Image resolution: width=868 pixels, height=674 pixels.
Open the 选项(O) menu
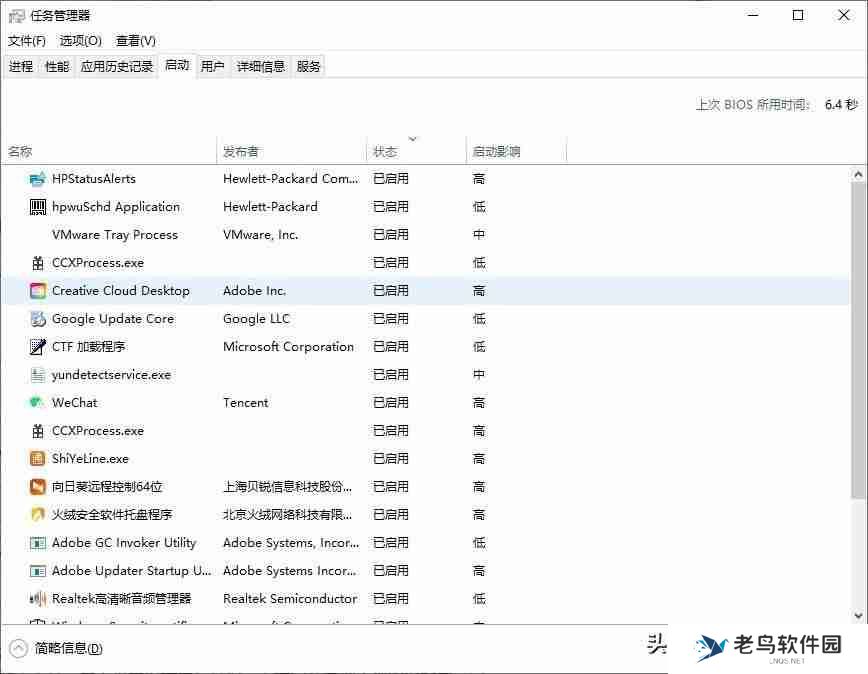(x=81, y=41)
